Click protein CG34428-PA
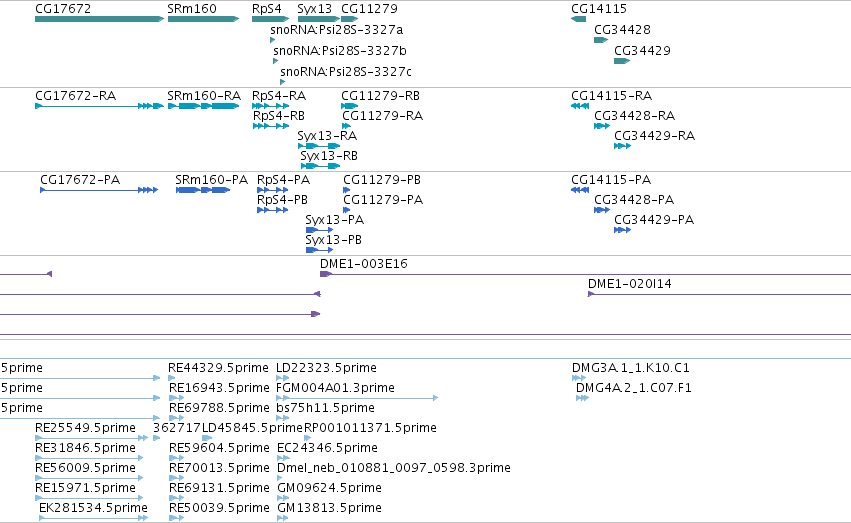 tap(634, 200)
